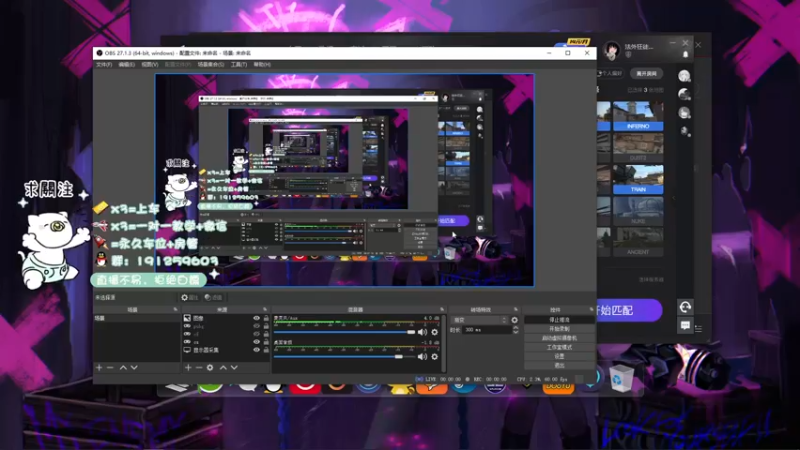Screen dimensions: 800x450
Task: Pop out the 控件 dock using its header icon
Action: (x=591, y=310)
